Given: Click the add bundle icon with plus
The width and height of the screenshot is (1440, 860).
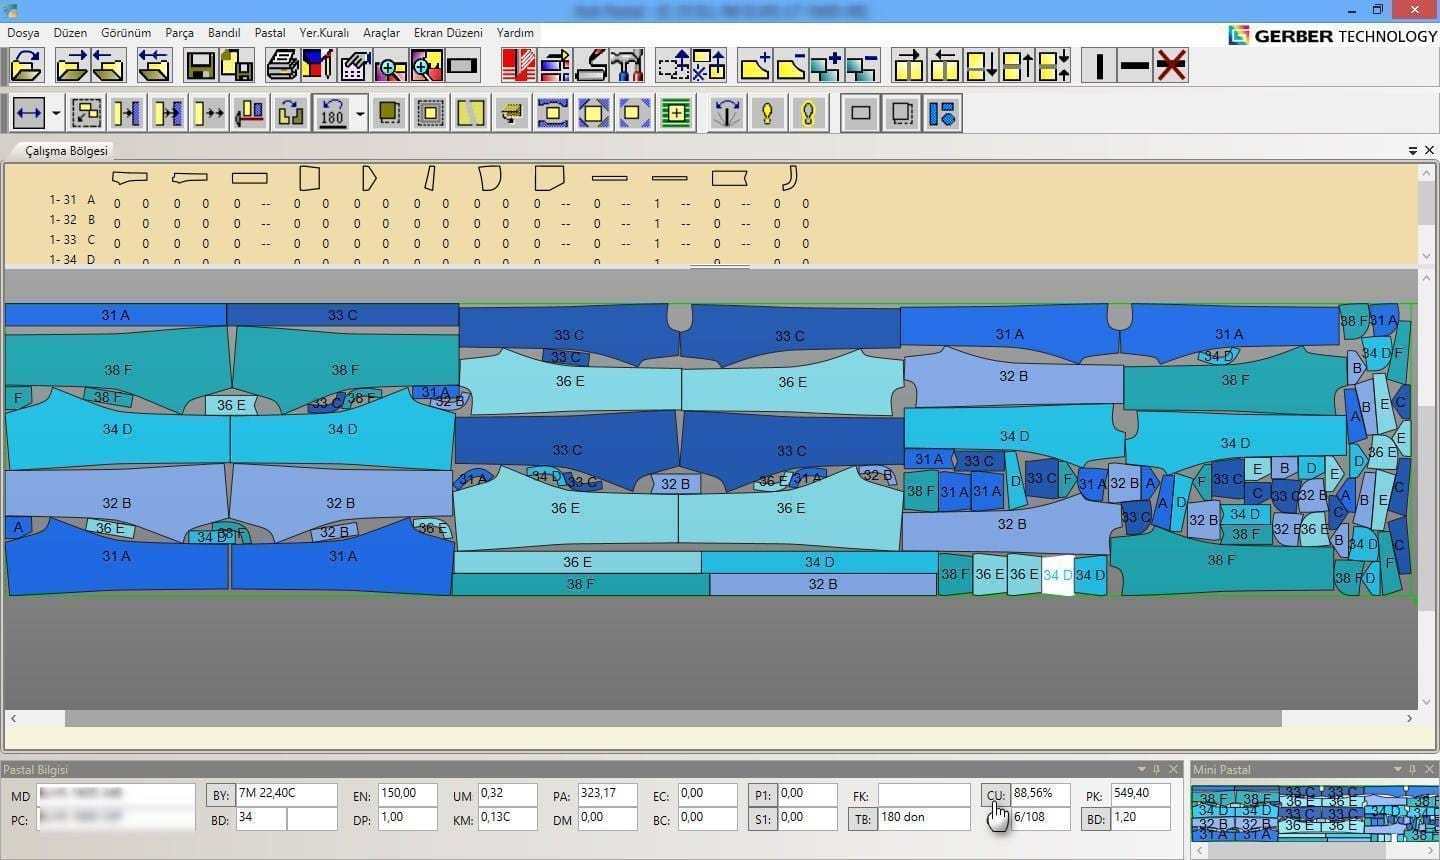Looking at the screenshot, I should tap(826, 66).
